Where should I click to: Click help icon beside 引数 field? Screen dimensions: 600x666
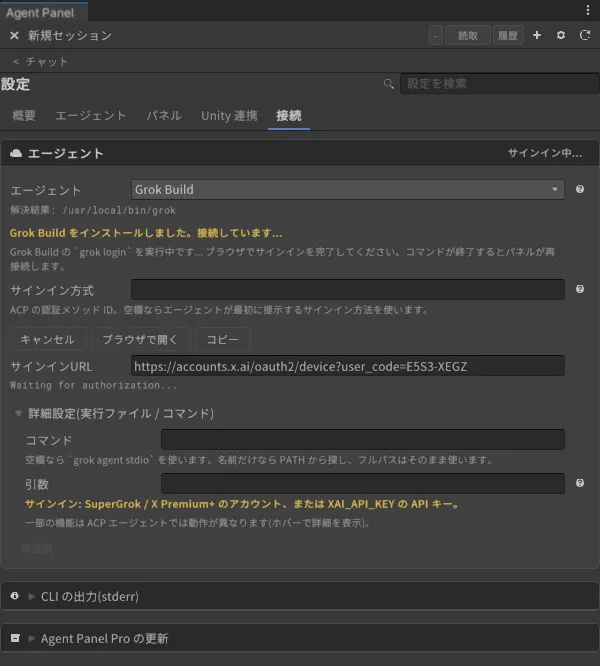pos(580,483)
